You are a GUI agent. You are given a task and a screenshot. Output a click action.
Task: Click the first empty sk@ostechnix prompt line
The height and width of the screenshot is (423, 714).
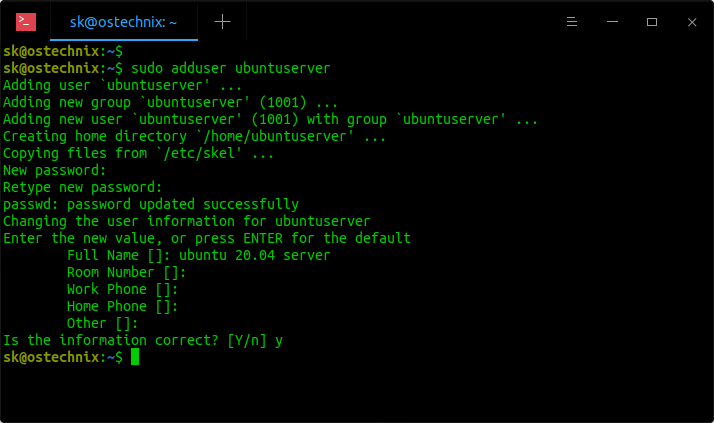tap(63, 51)
